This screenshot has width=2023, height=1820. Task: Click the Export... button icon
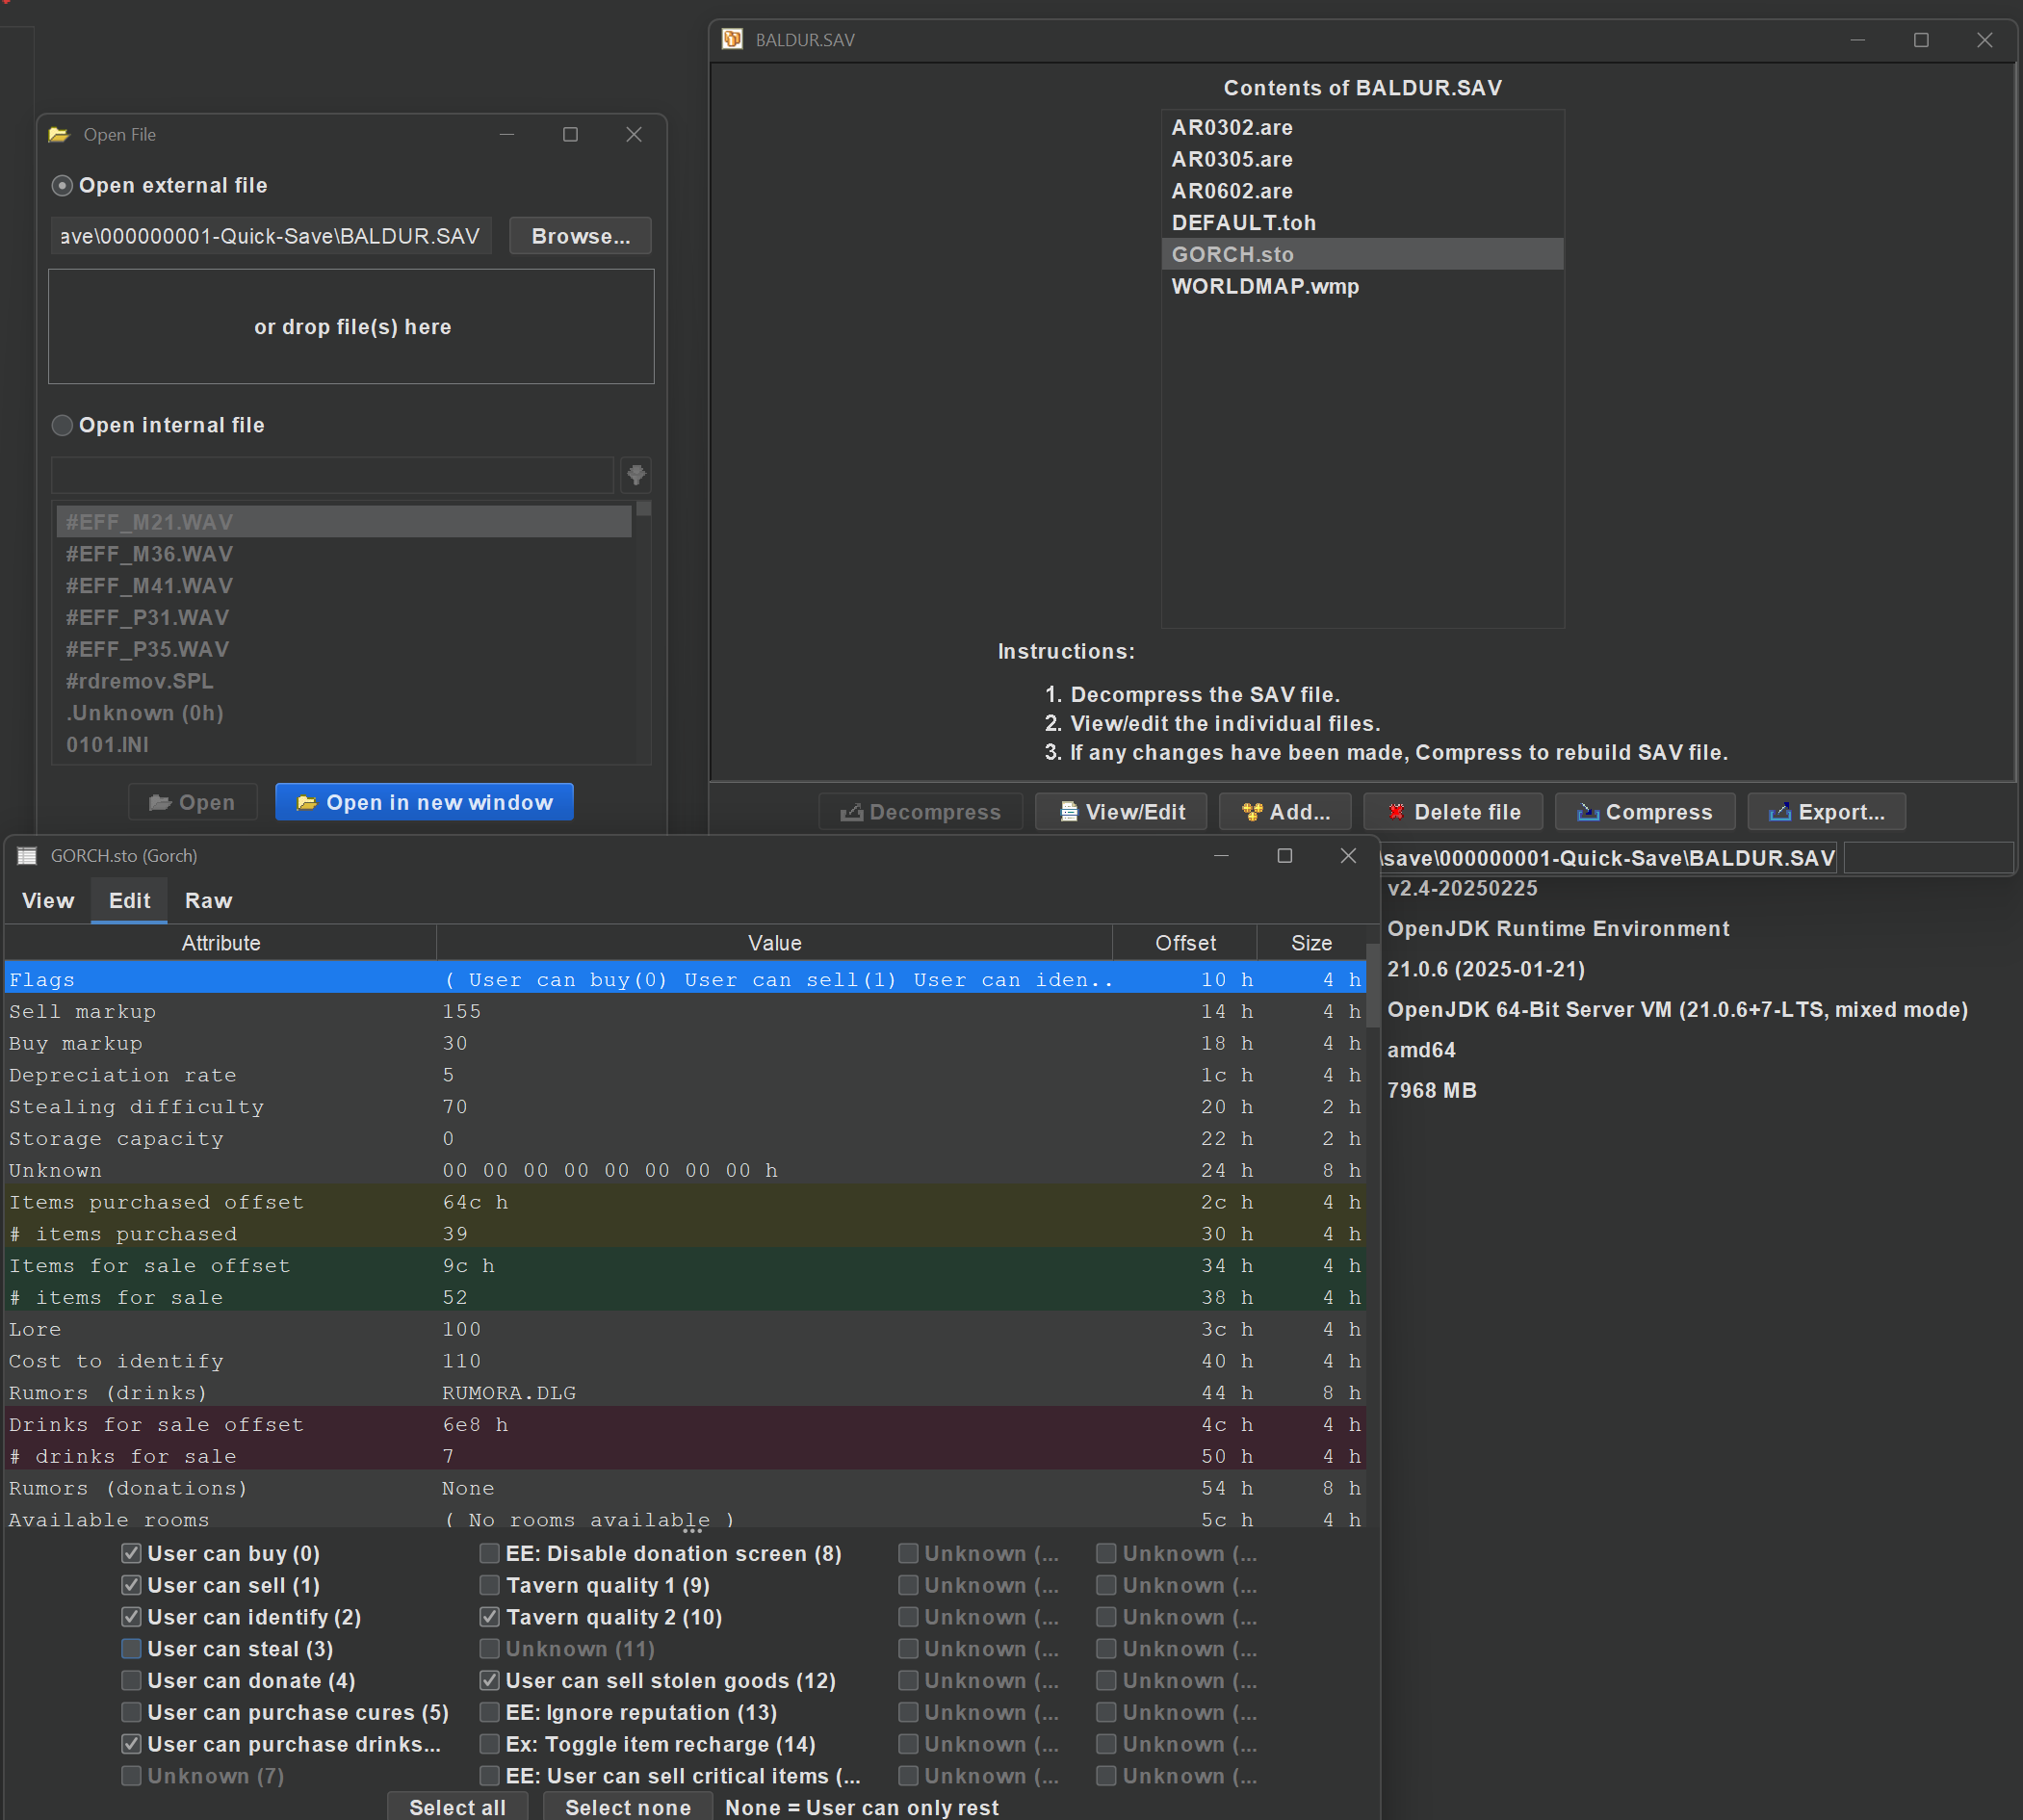1779,812
